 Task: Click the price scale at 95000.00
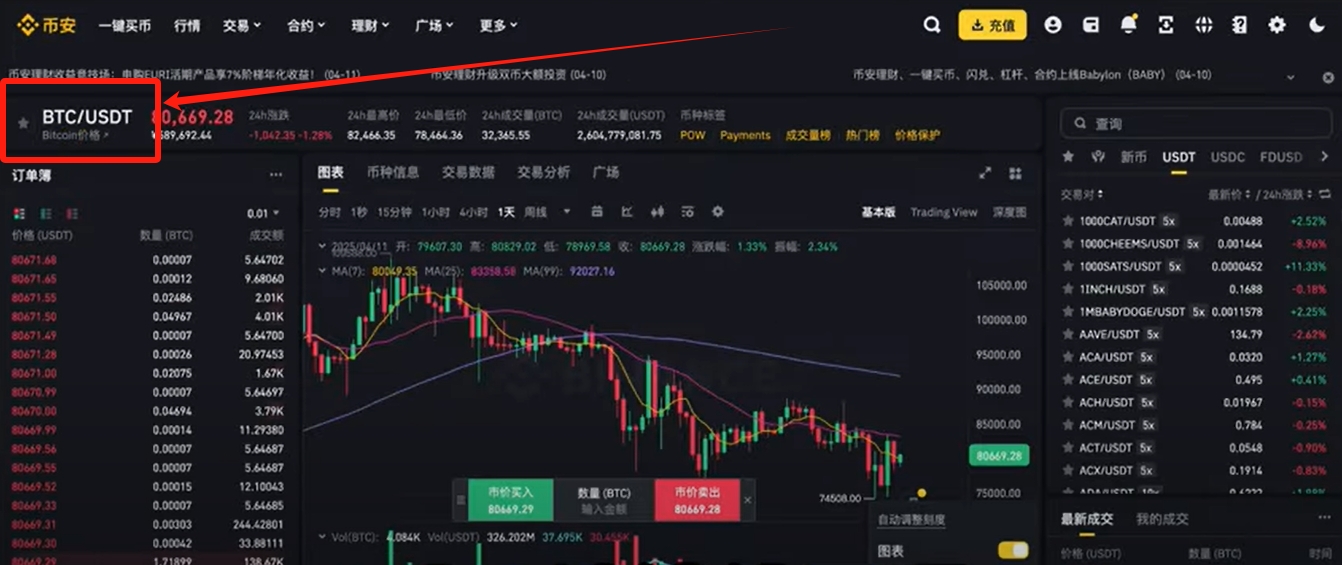tap(1000, 354)
